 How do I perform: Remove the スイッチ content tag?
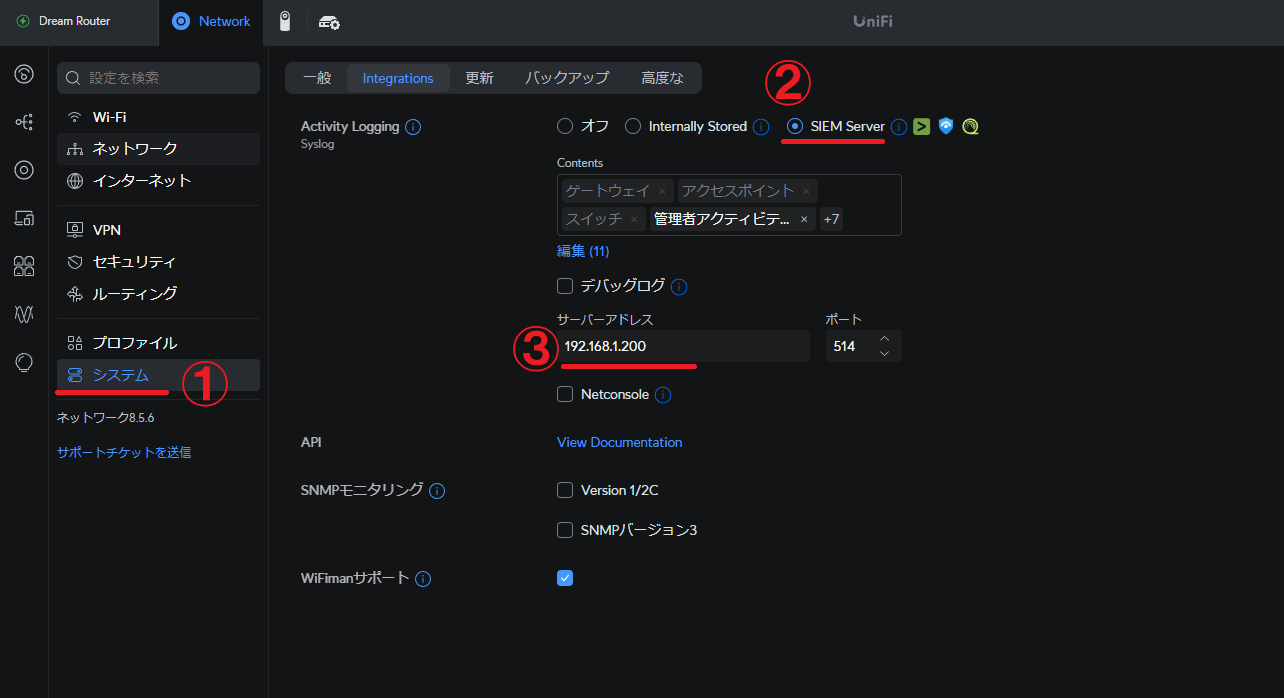(x=634, y=219)
